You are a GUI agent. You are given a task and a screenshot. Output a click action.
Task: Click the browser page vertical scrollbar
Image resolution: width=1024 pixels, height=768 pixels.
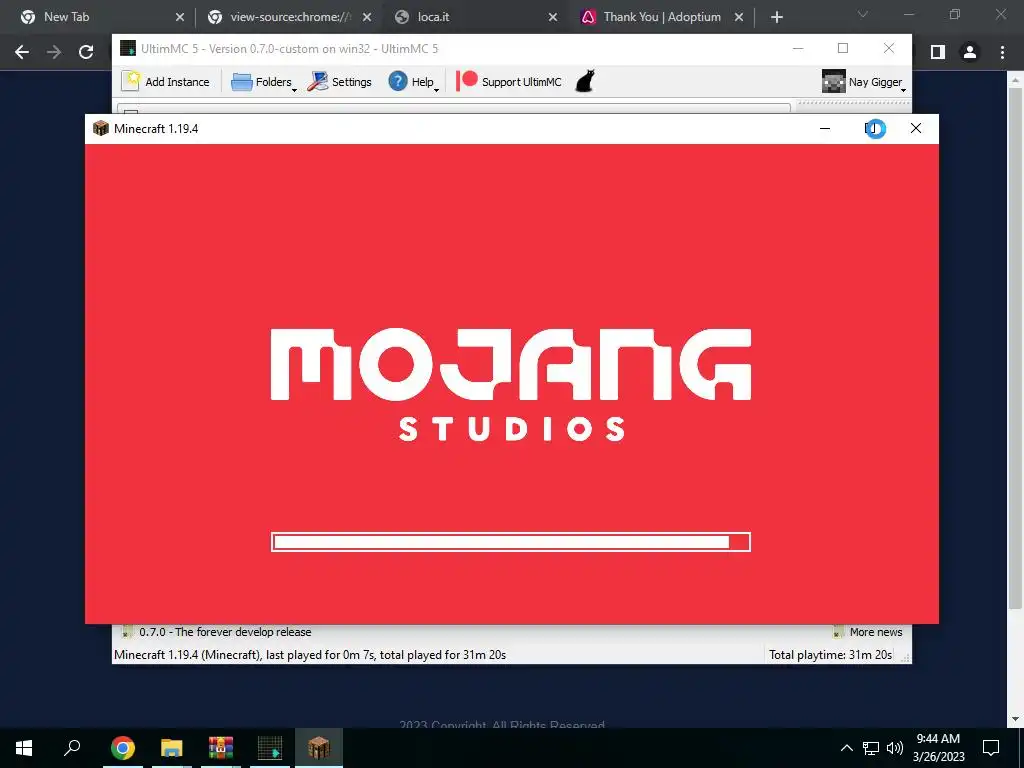coord(1016,346)
